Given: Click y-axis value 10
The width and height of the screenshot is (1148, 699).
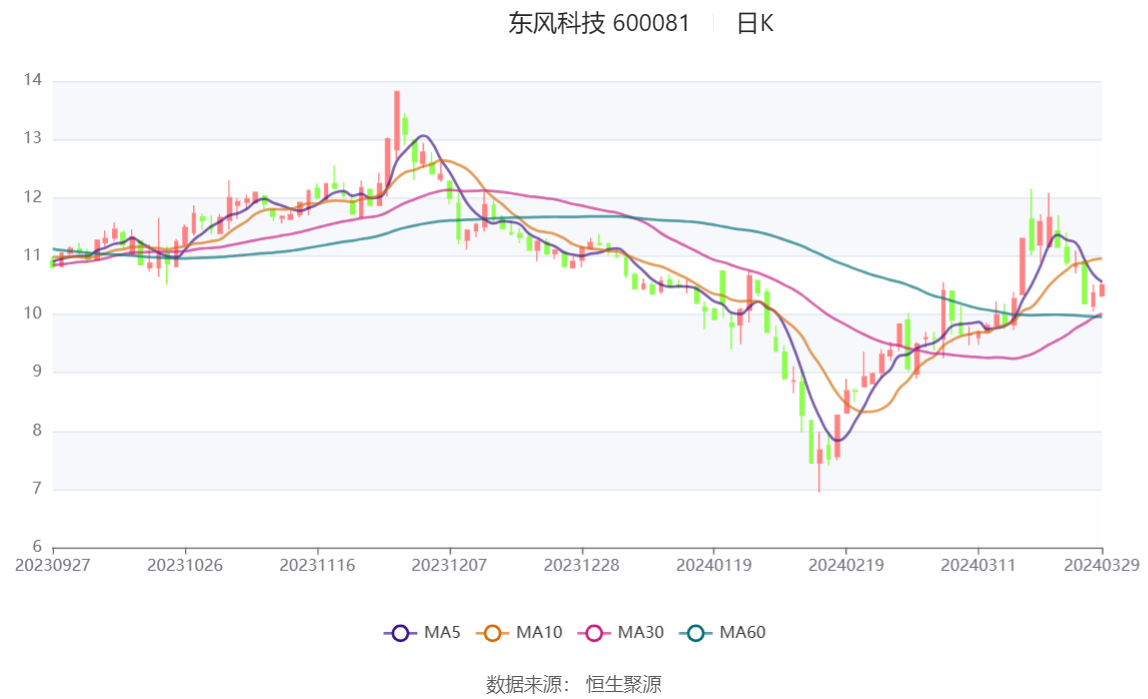Looking at the screenshot, I should tap(32, 313).
